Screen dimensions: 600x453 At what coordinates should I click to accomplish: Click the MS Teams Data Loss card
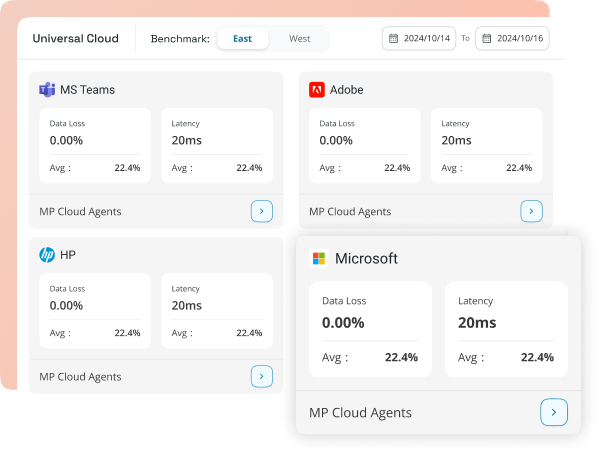pos(94,145)
